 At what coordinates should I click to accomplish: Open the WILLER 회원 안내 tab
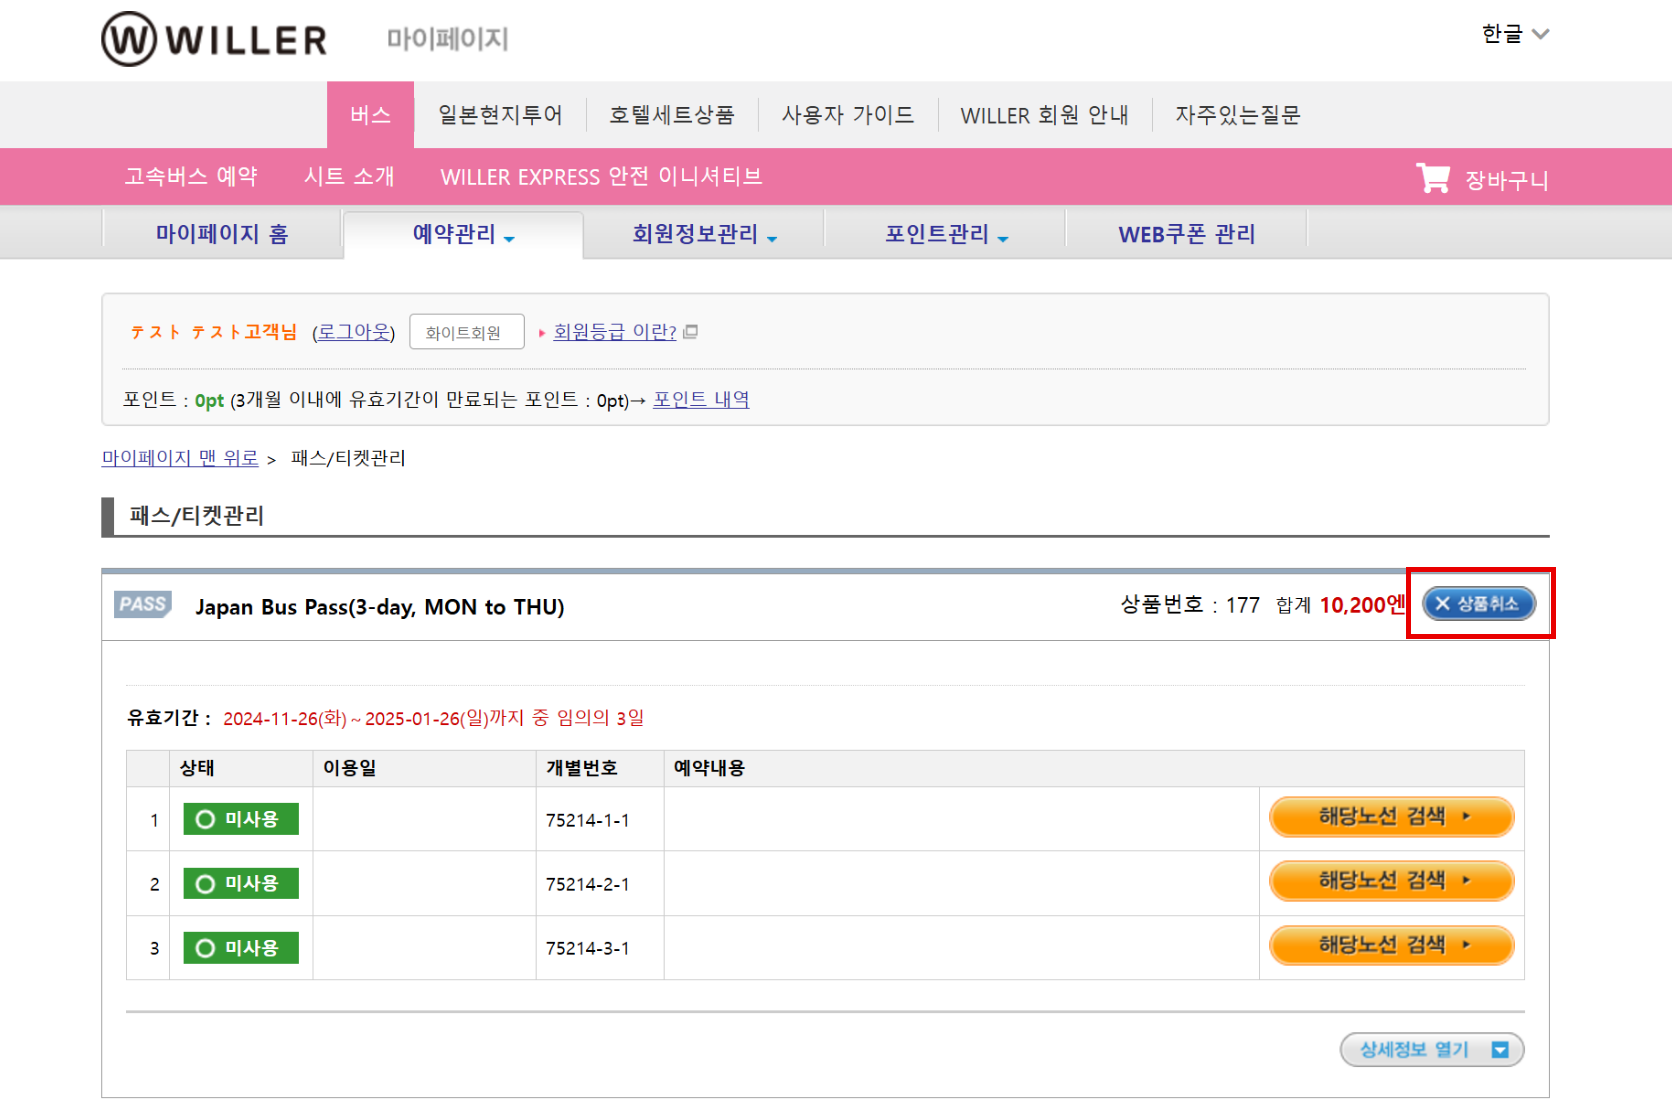1044,115
